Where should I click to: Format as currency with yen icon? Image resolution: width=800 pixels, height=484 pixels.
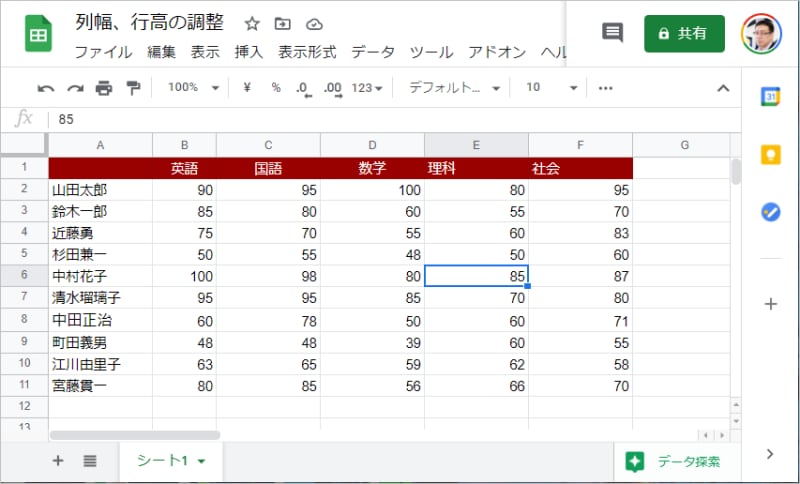coord(247,88)
